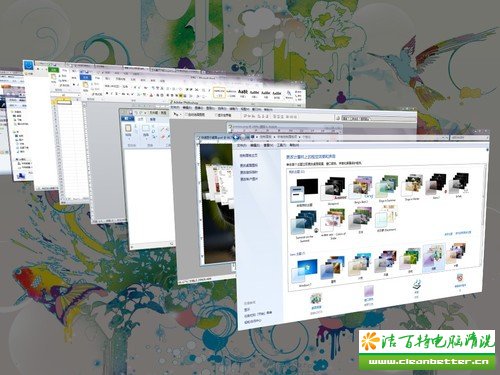The width and height of the screenshot is (500, 375).
Task: Click Change mouse pointers link
Action: (248, 172)
